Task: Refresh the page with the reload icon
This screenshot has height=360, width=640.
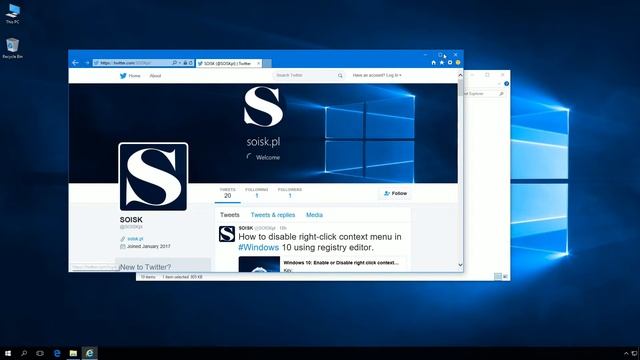Action: [191, 63]
